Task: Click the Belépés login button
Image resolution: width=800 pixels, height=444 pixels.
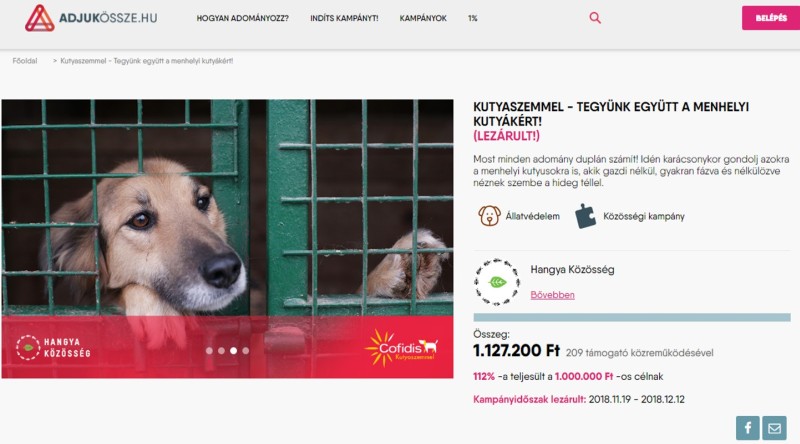Action: (771, 18)
